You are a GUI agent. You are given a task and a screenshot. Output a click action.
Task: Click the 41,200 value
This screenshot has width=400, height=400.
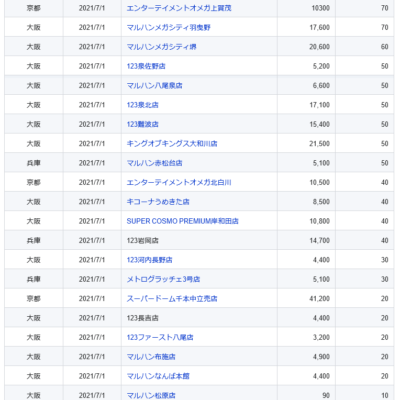coord(320,298)
